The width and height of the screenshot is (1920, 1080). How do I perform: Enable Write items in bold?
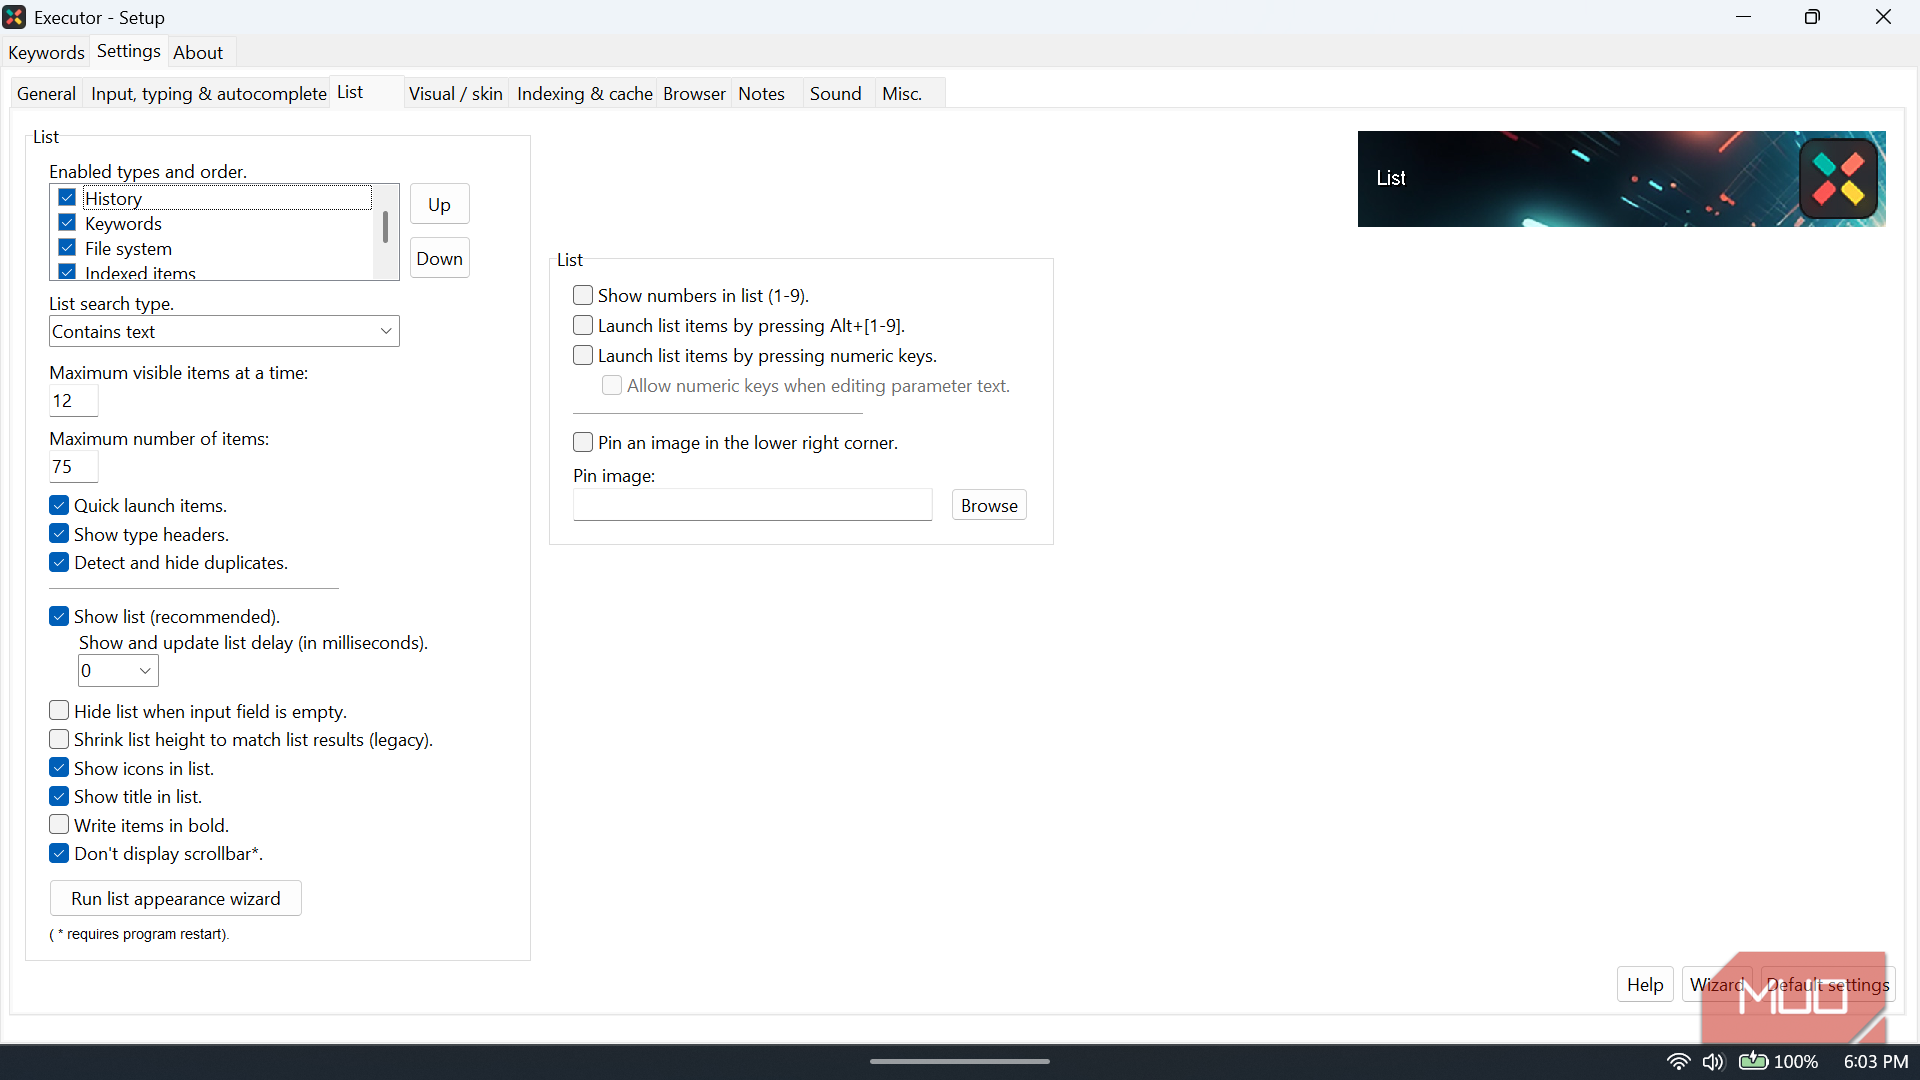click(59, 825)
